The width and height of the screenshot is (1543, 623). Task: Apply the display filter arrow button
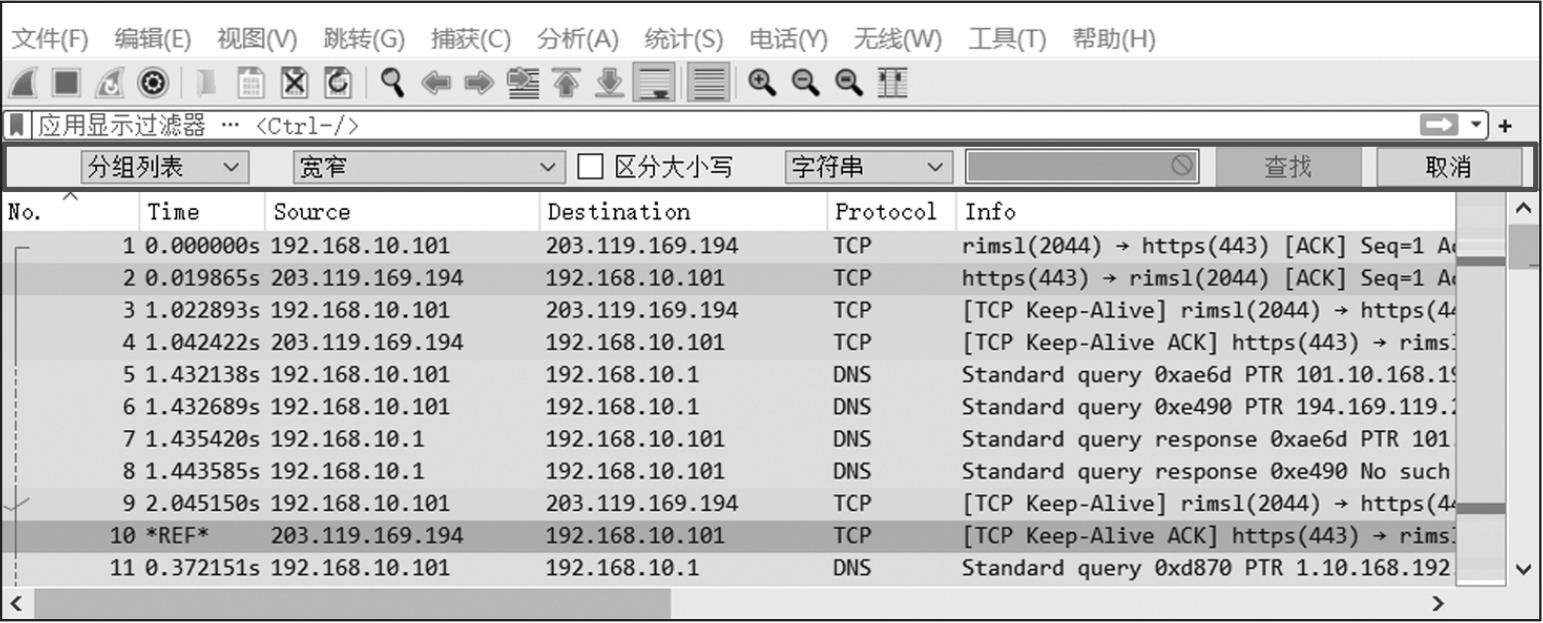tap(1440, 125)
